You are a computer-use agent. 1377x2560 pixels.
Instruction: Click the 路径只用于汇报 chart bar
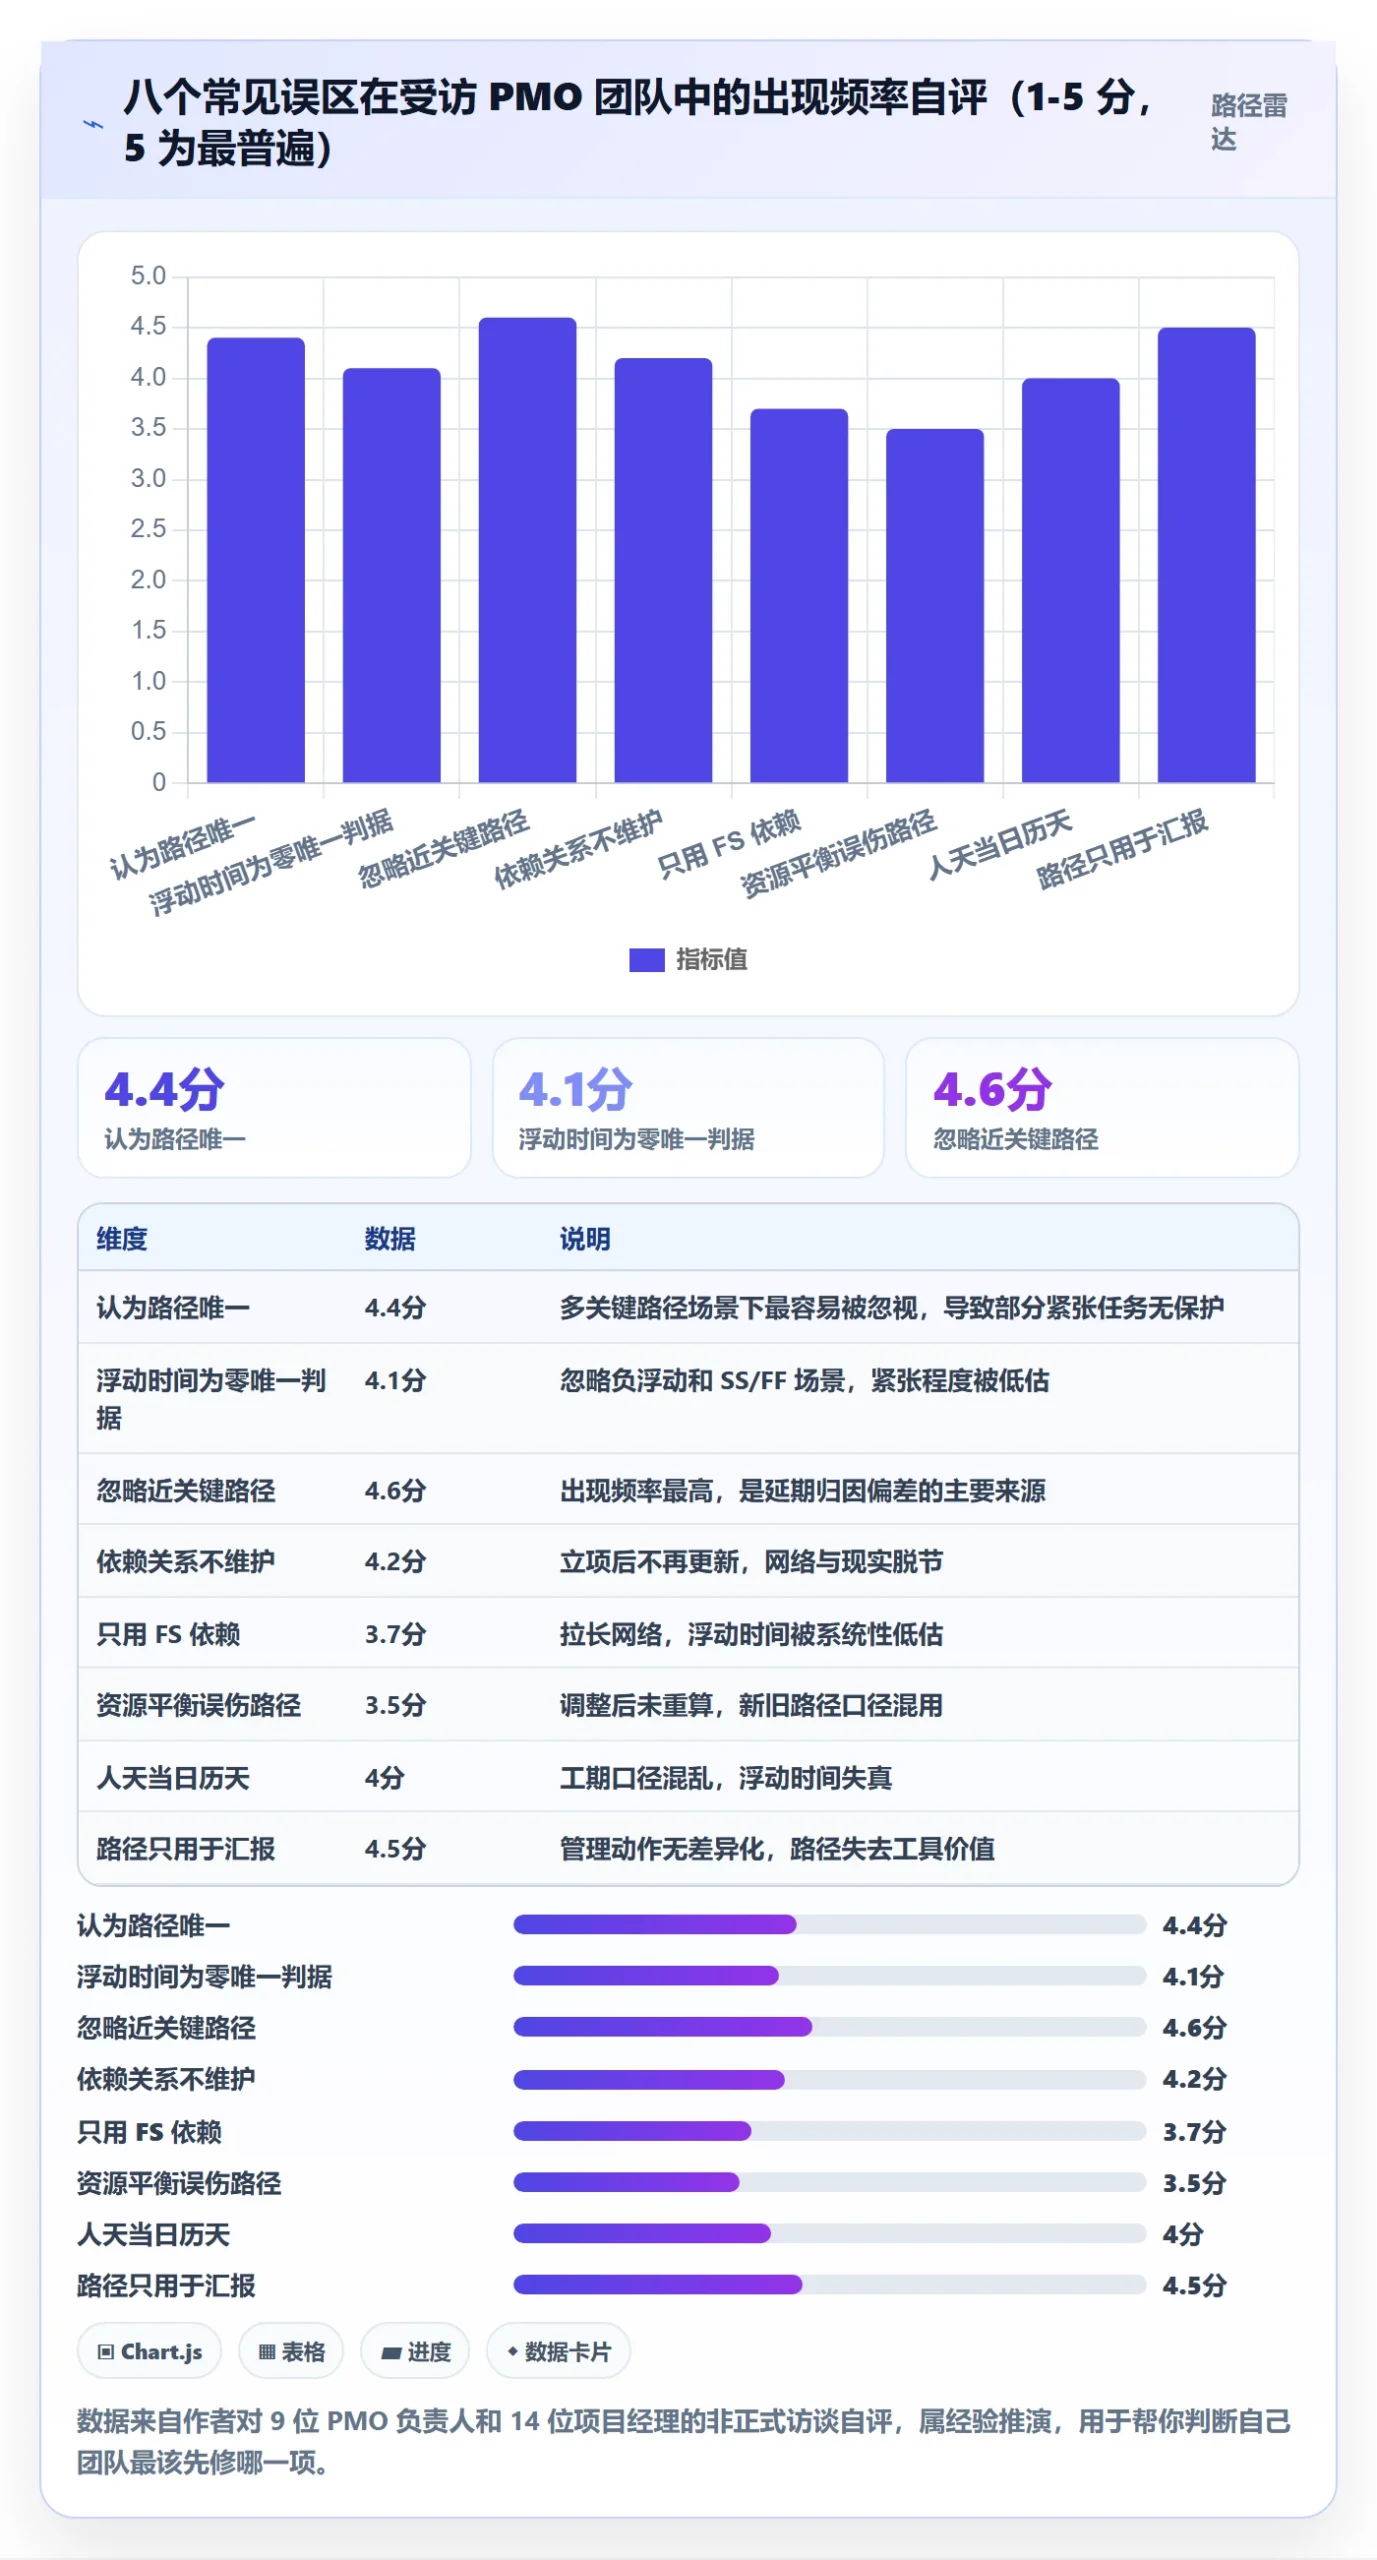1206,555
